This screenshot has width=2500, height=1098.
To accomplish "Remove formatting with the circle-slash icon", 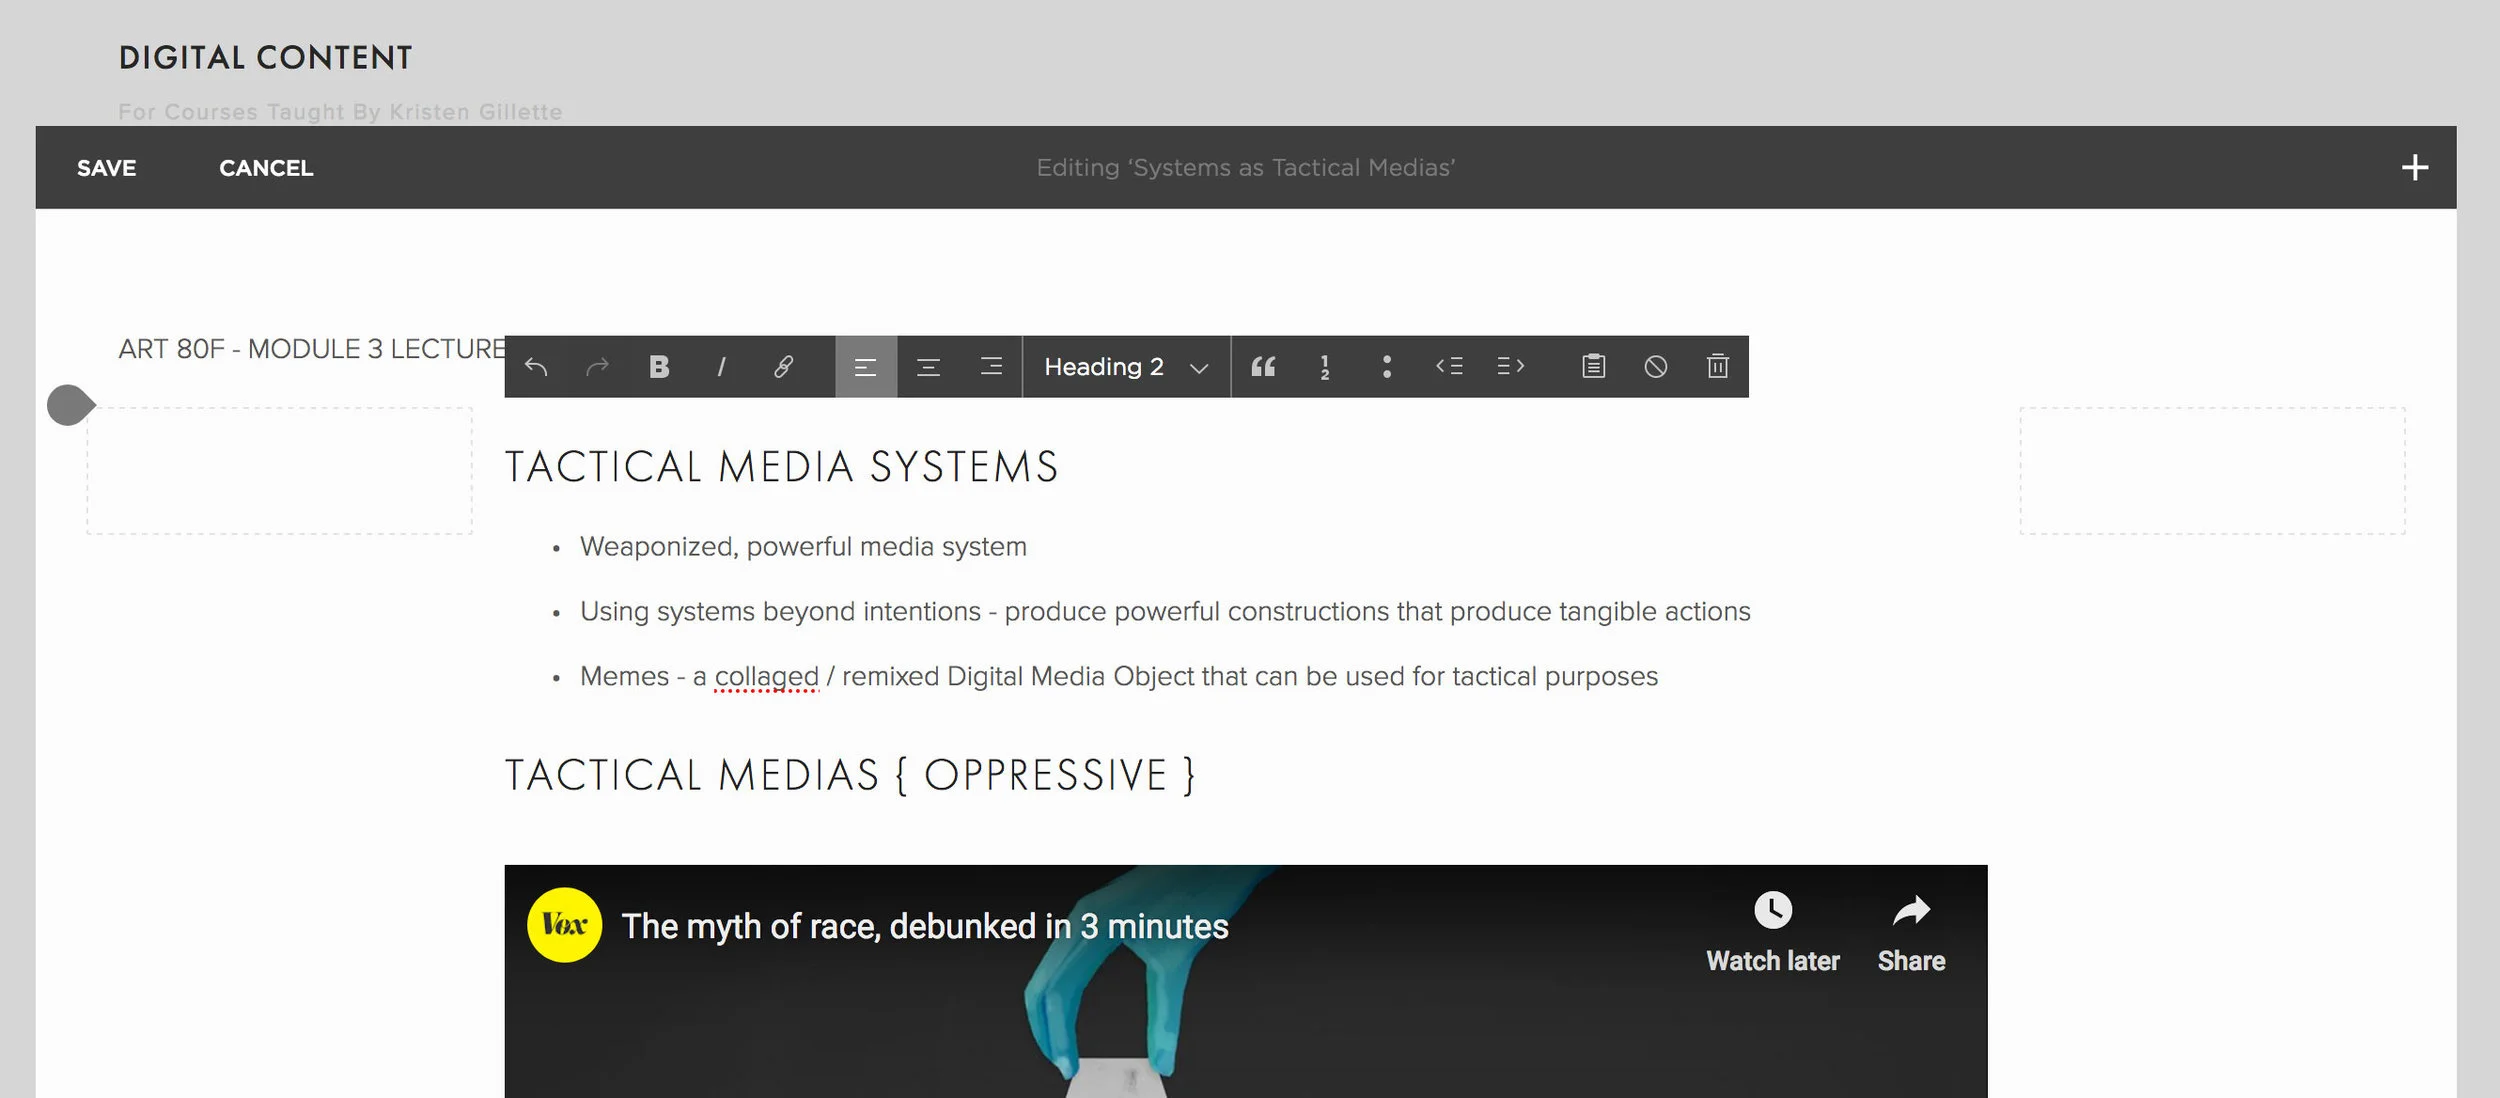I will [1656, 367].
